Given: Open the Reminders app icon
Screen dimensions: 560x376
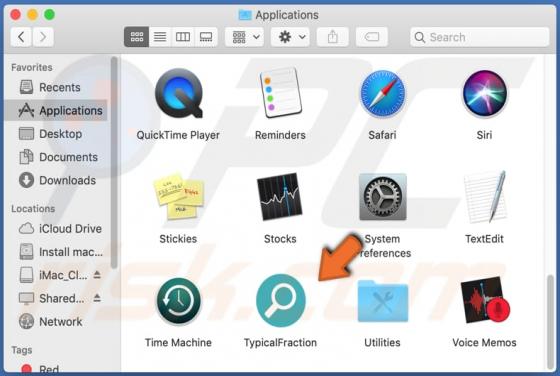Looking at the screenshot, I should (280, 93).
